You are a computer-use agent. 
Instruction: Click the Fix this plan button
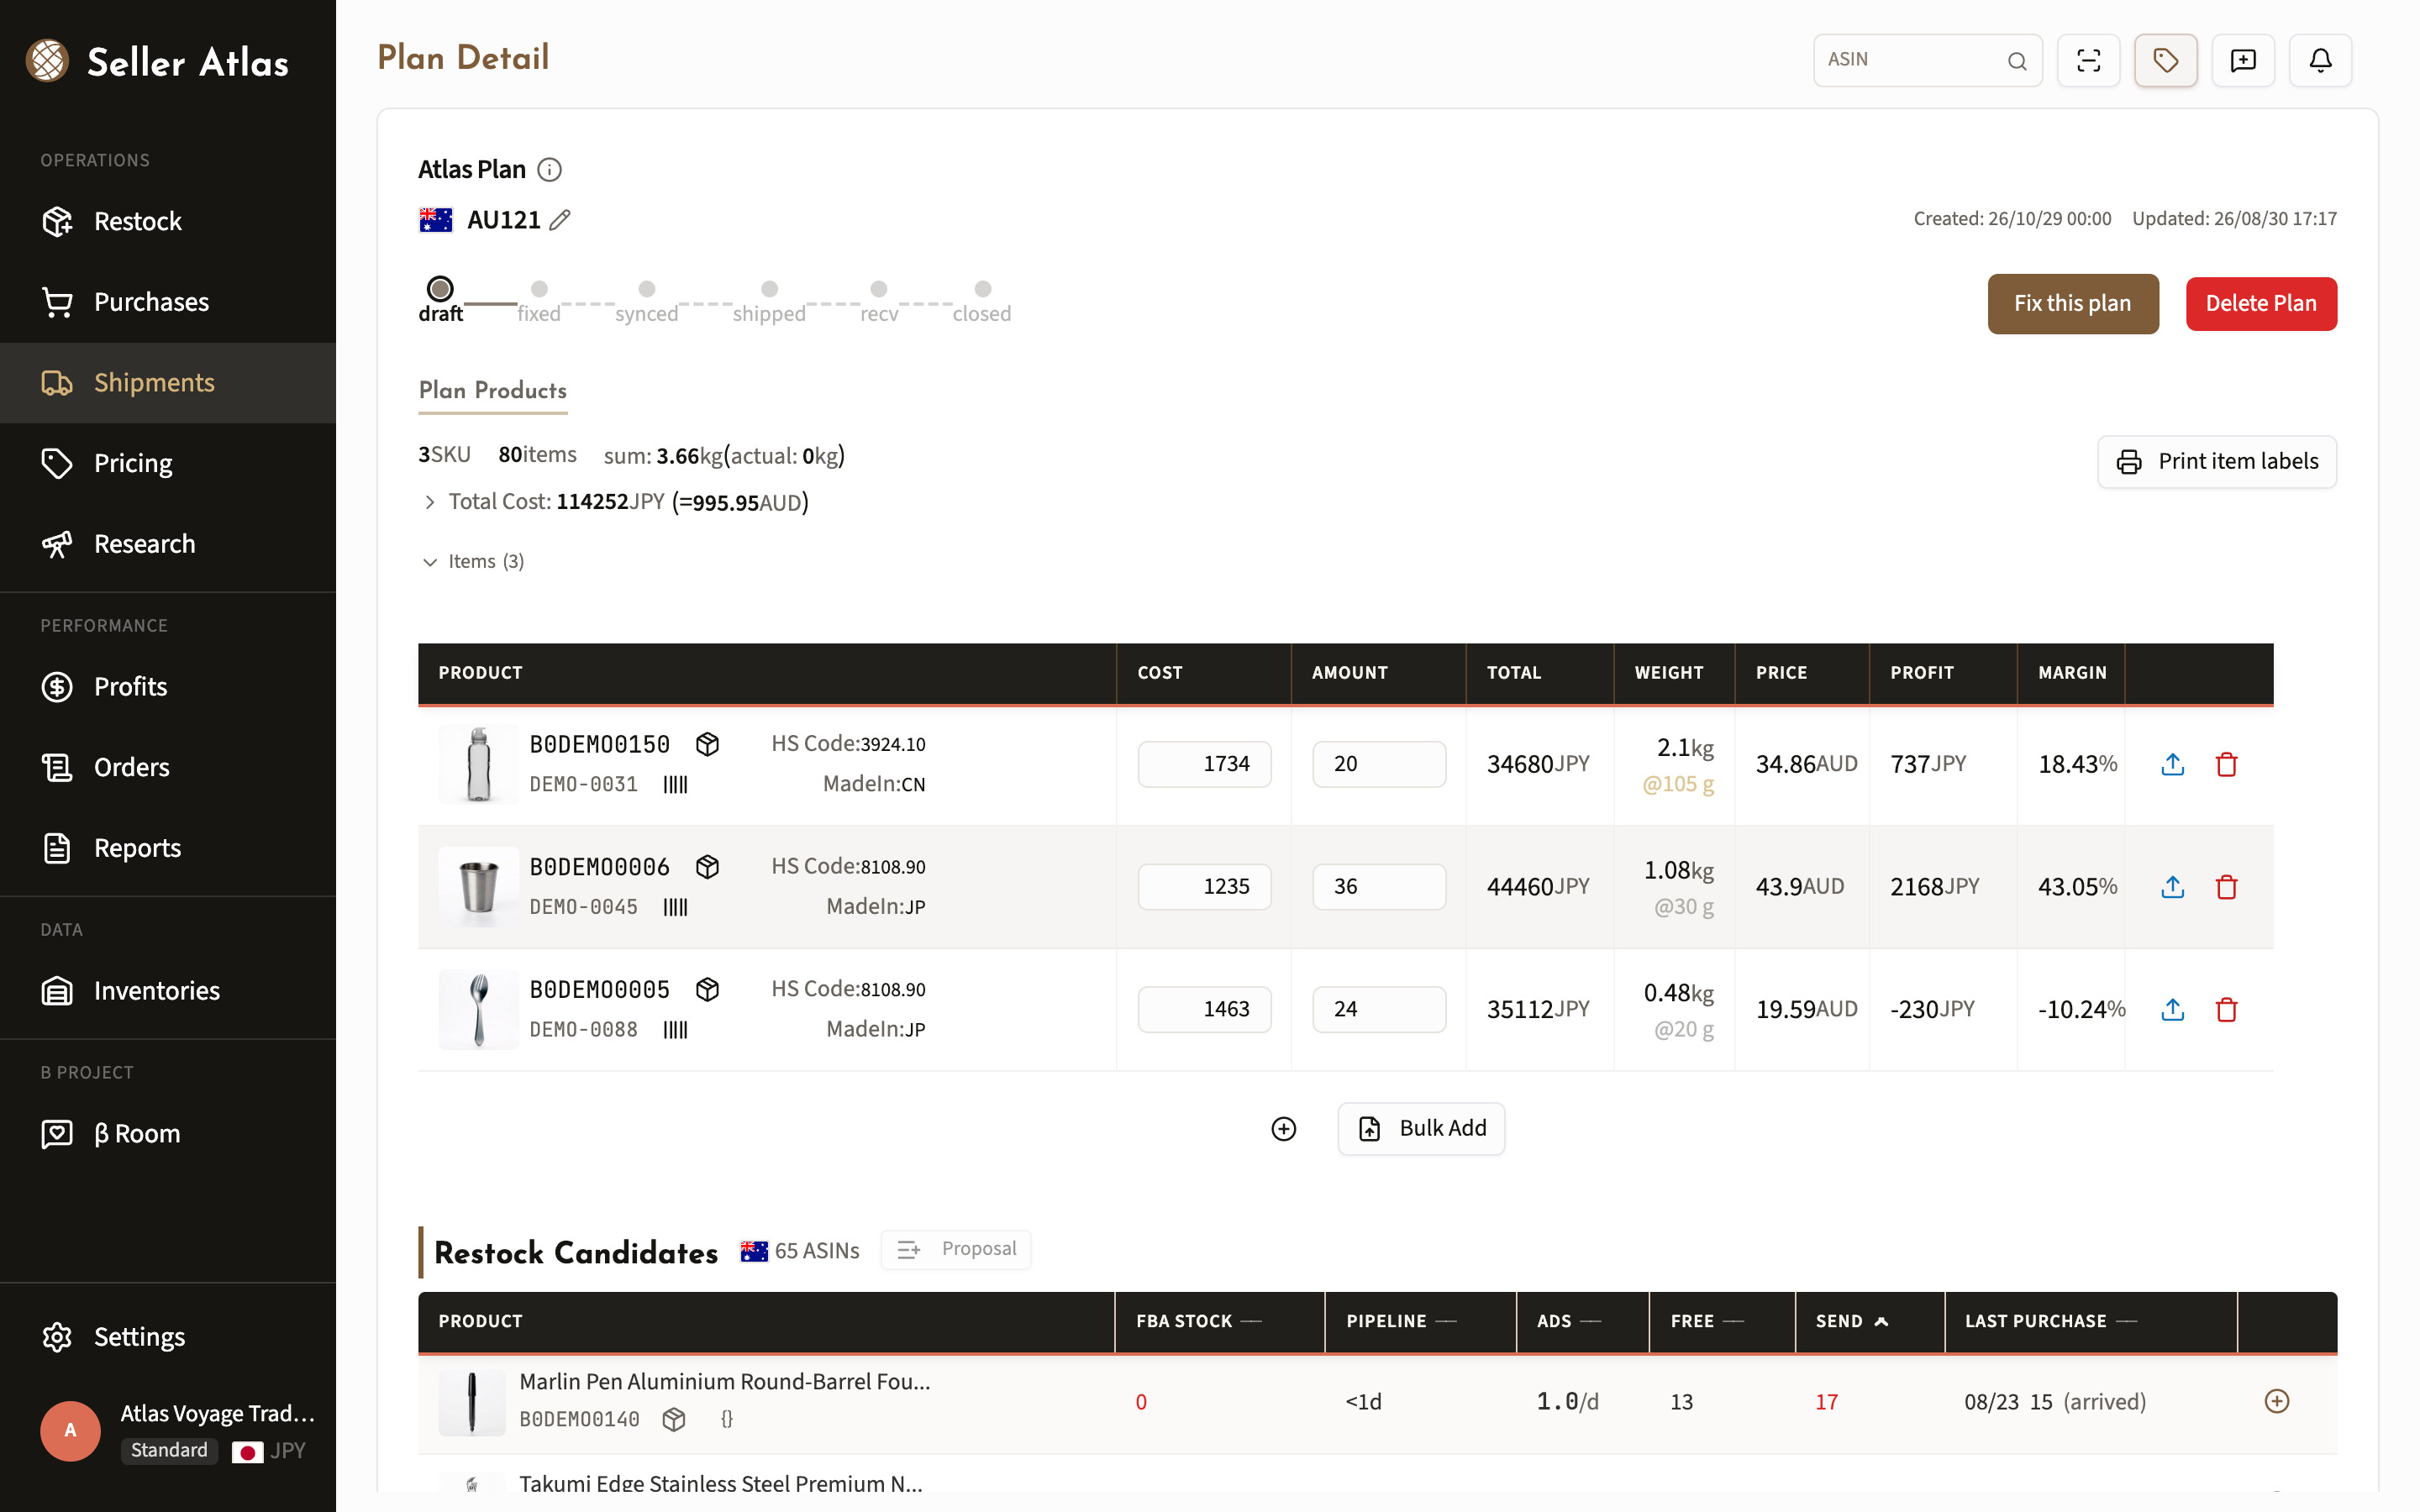pos(2073,304)
